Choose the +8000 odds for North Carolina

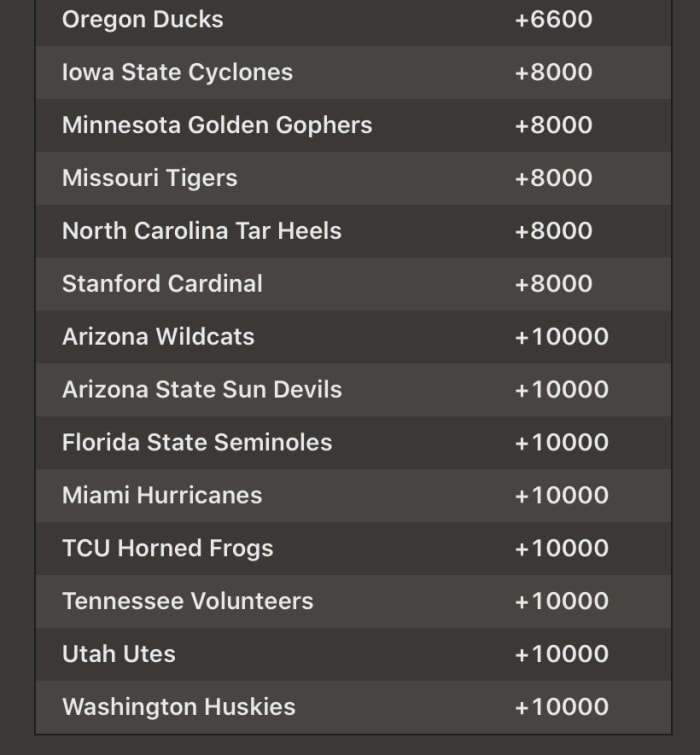coord(553,231)
